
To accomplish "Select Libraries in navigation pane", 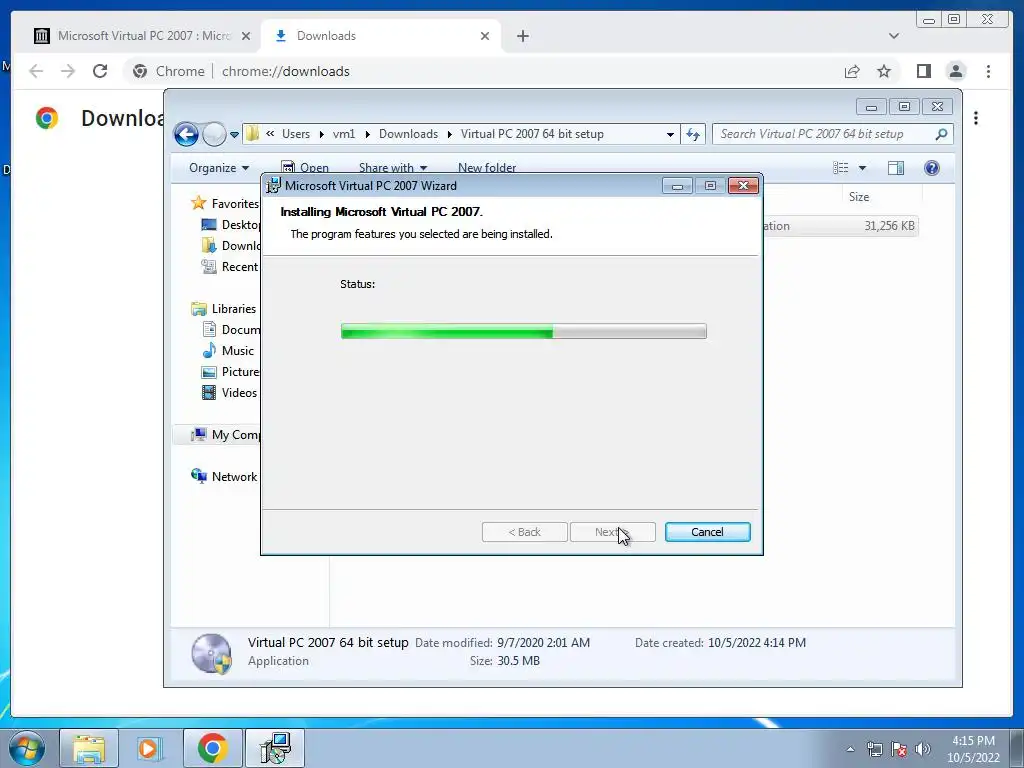I will [223, 309].
